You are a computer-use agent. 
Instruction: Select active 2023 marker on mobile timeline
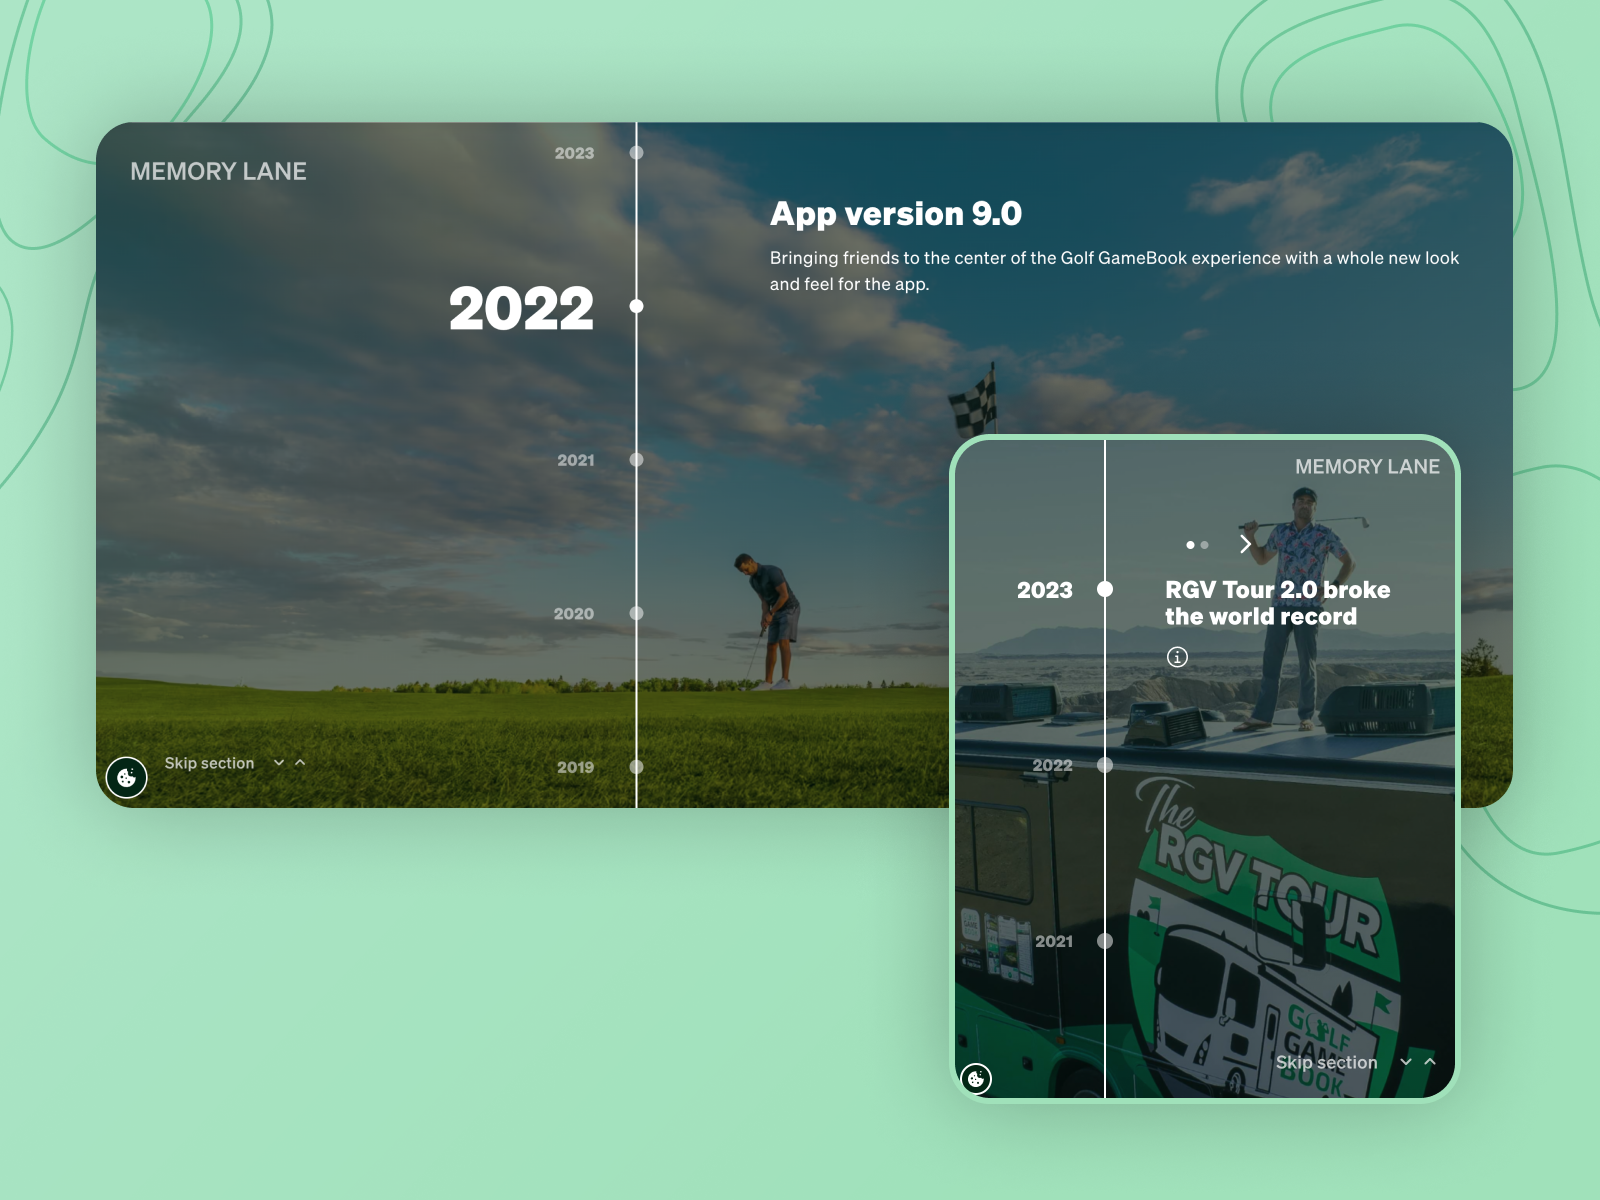1105,589
